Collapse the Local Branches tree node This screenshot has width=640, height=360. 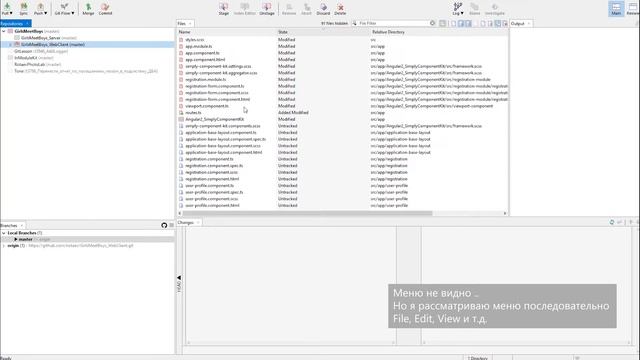pyautogui.click(x=4, y=233)
